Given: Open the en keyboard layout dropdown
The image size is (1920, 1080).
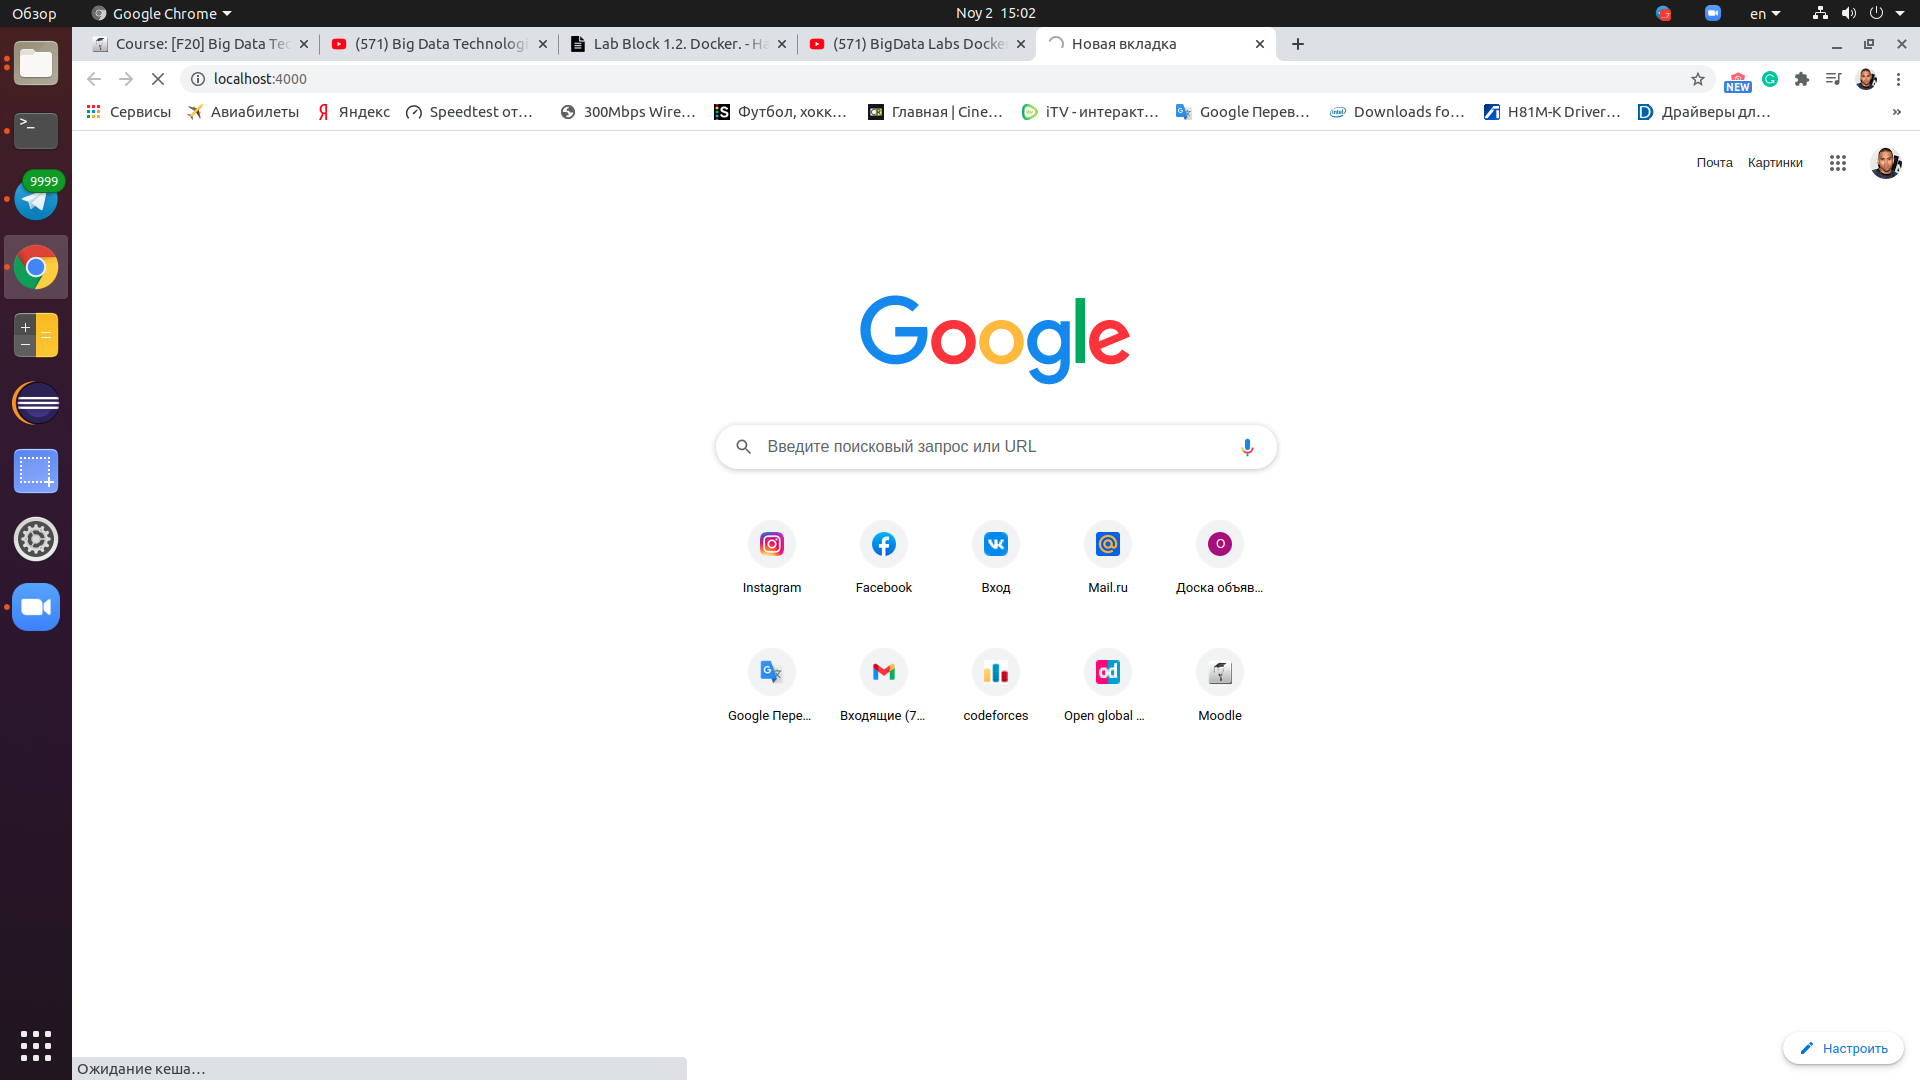Looking at the screenshot, I should 1765,13.
